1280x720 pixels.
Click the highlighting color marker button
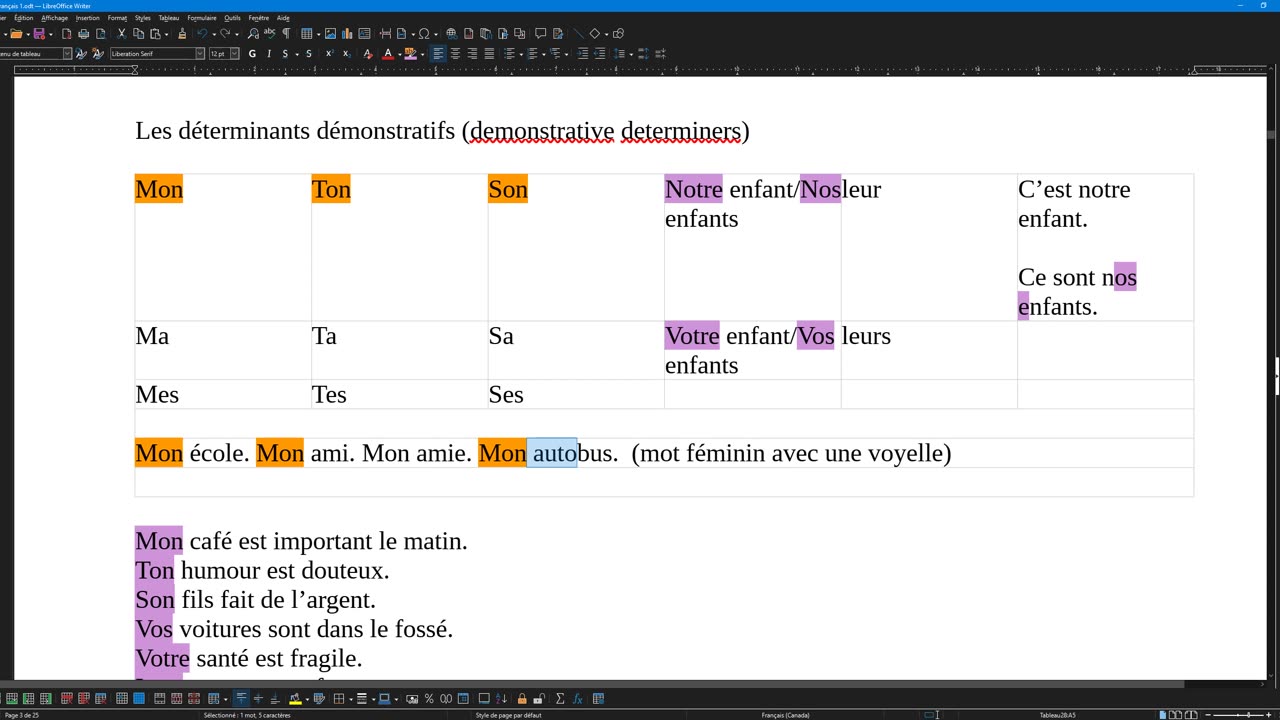[x=410, y=54]
